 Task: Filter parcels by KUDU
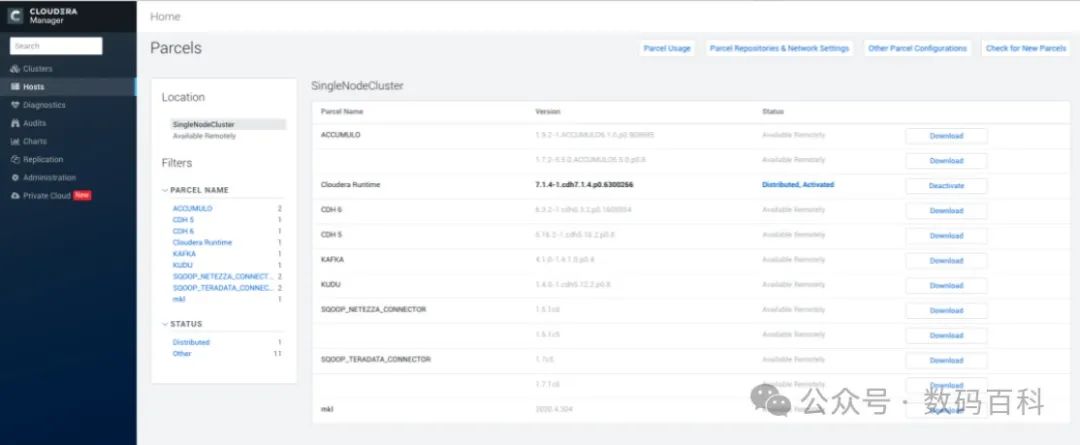(183, 265)
